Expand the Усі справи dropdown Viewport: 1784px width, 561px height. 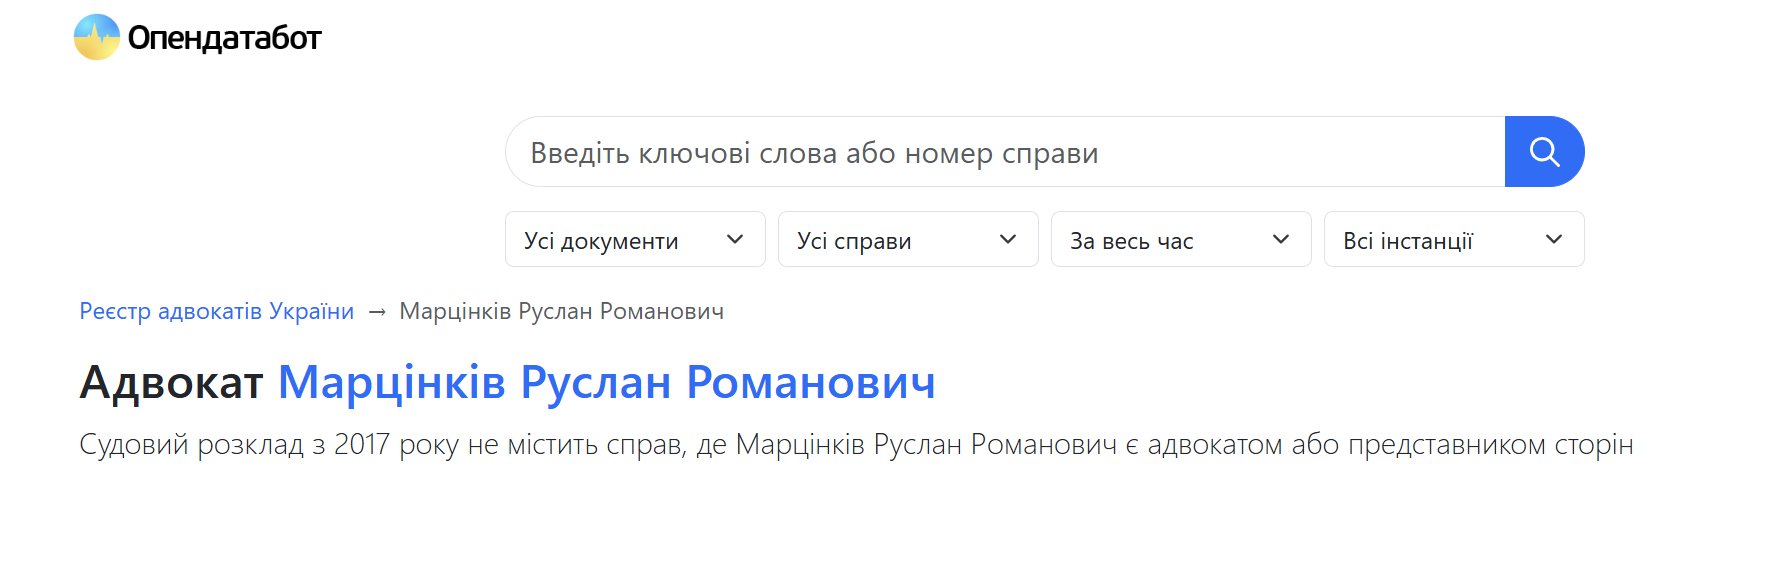click(908, 239)
